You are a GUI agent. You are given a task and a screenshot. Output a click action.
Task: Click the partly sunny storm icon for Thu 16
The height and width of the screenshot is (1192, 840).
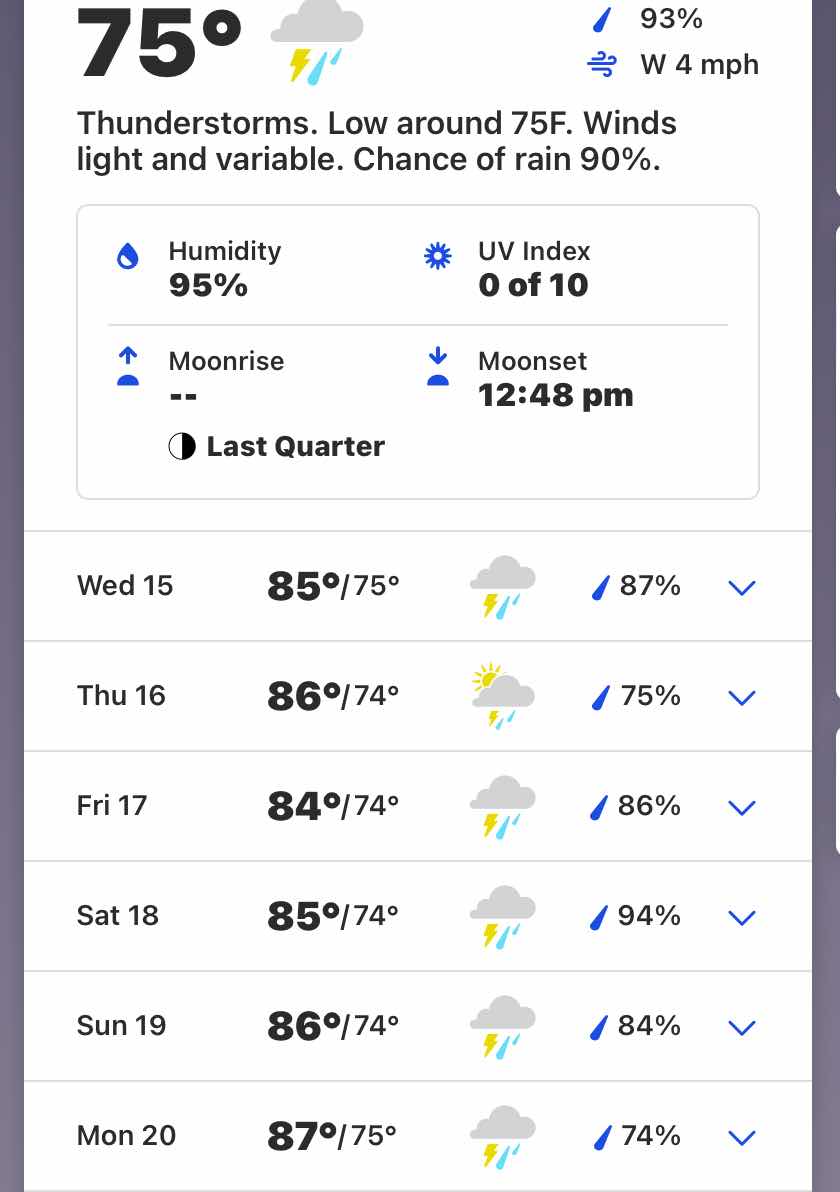point(502,695)
